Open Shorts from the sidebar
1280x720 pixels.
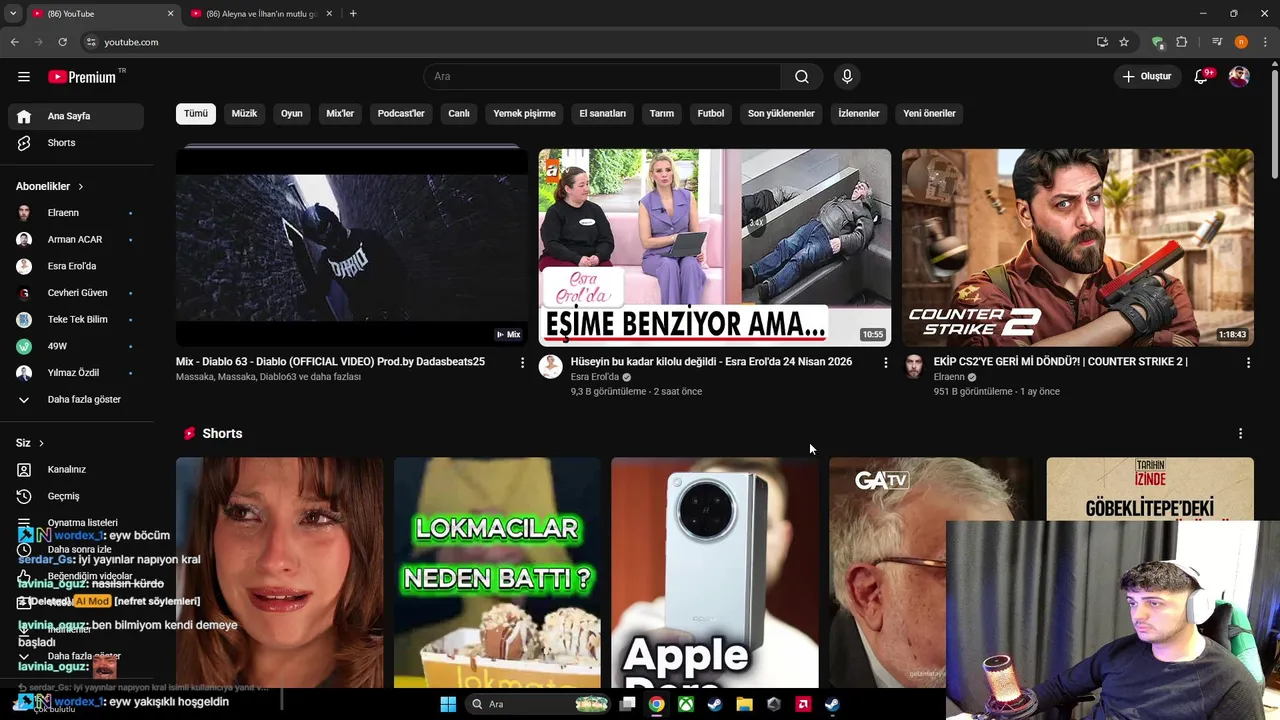tap(76, 143)
